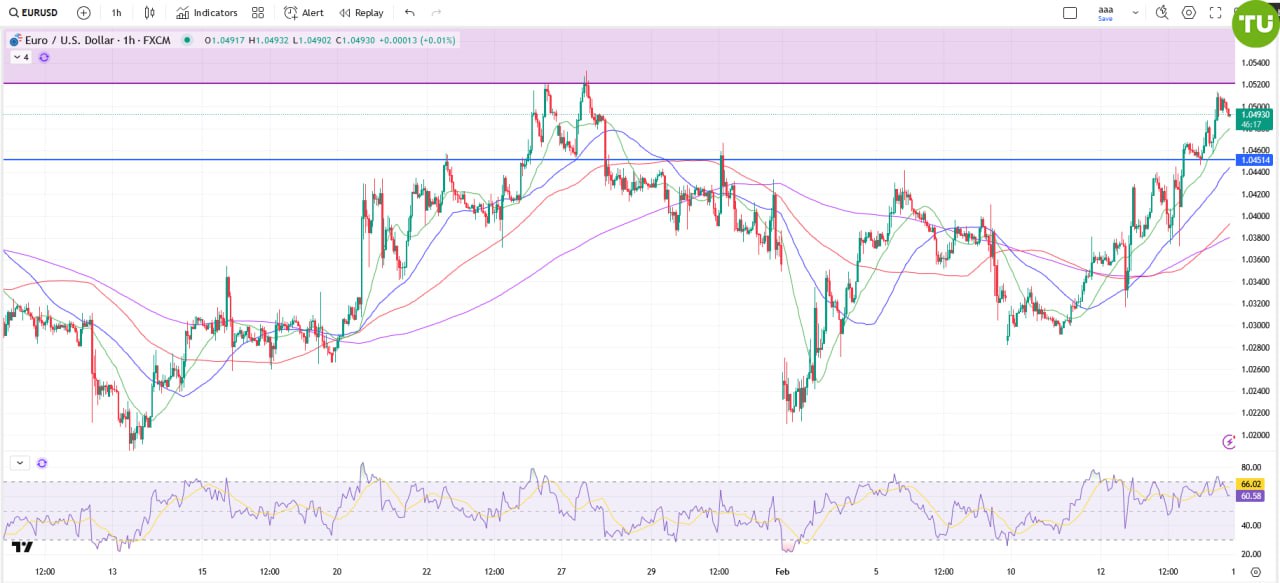The width and height of the screenshot is (1280, 583).
Task: Click the closing price value C1.04930
Action: pyautogui.click(x=356, y=41)
